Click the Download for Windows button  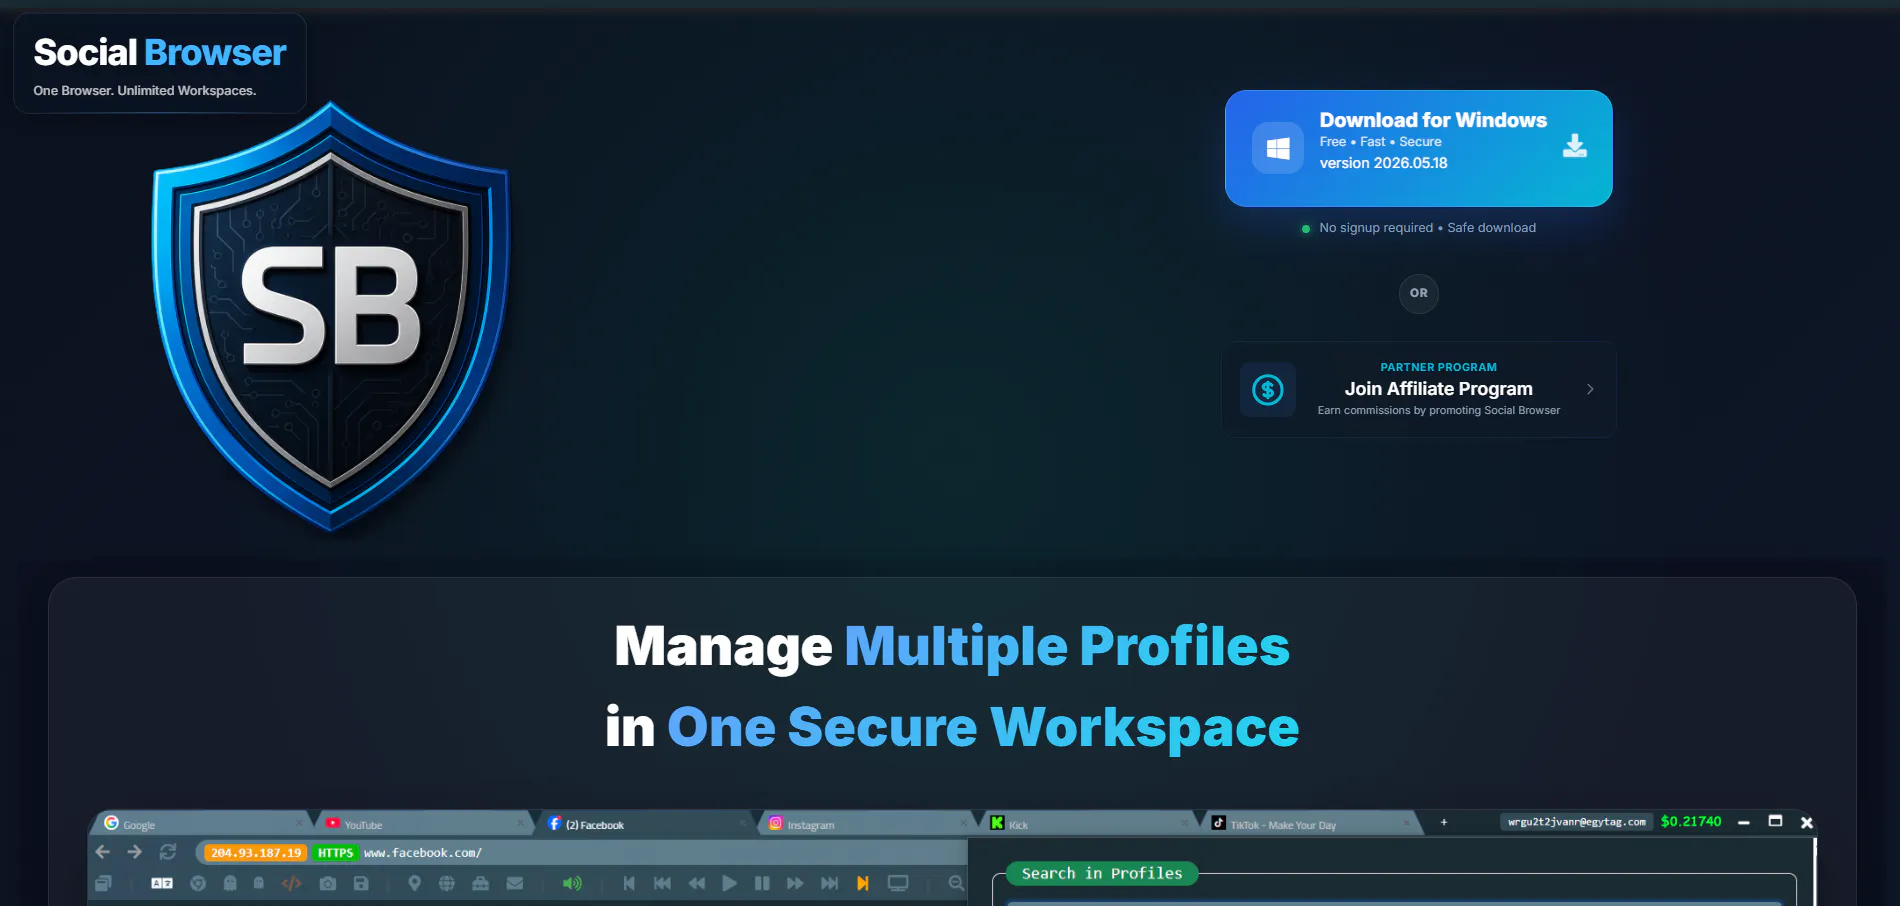pyautogui.click(x=1418, y=148)
